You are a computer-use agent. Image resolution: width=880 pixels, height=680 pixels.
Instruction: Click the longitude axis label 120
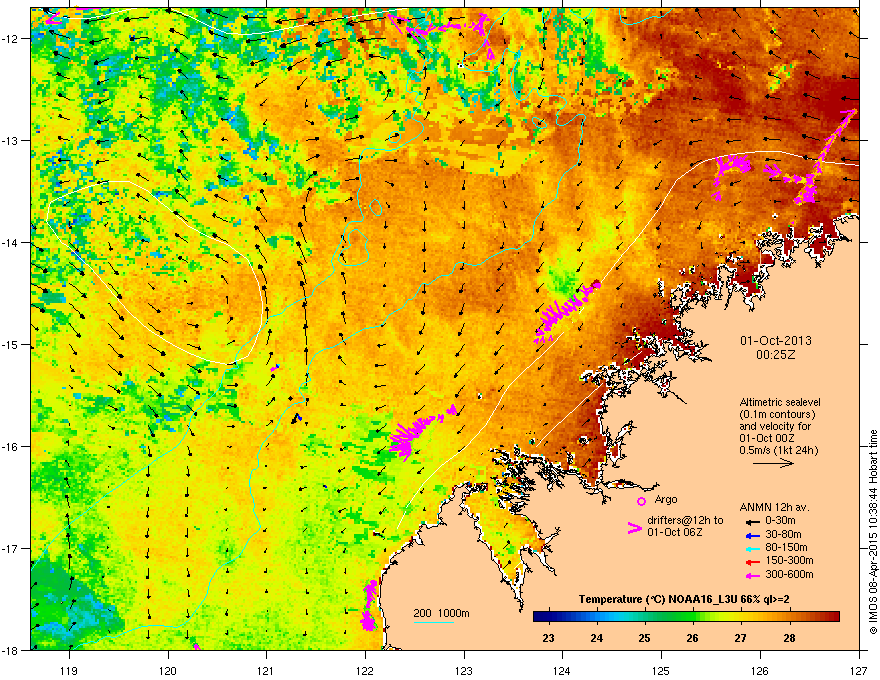168,670
